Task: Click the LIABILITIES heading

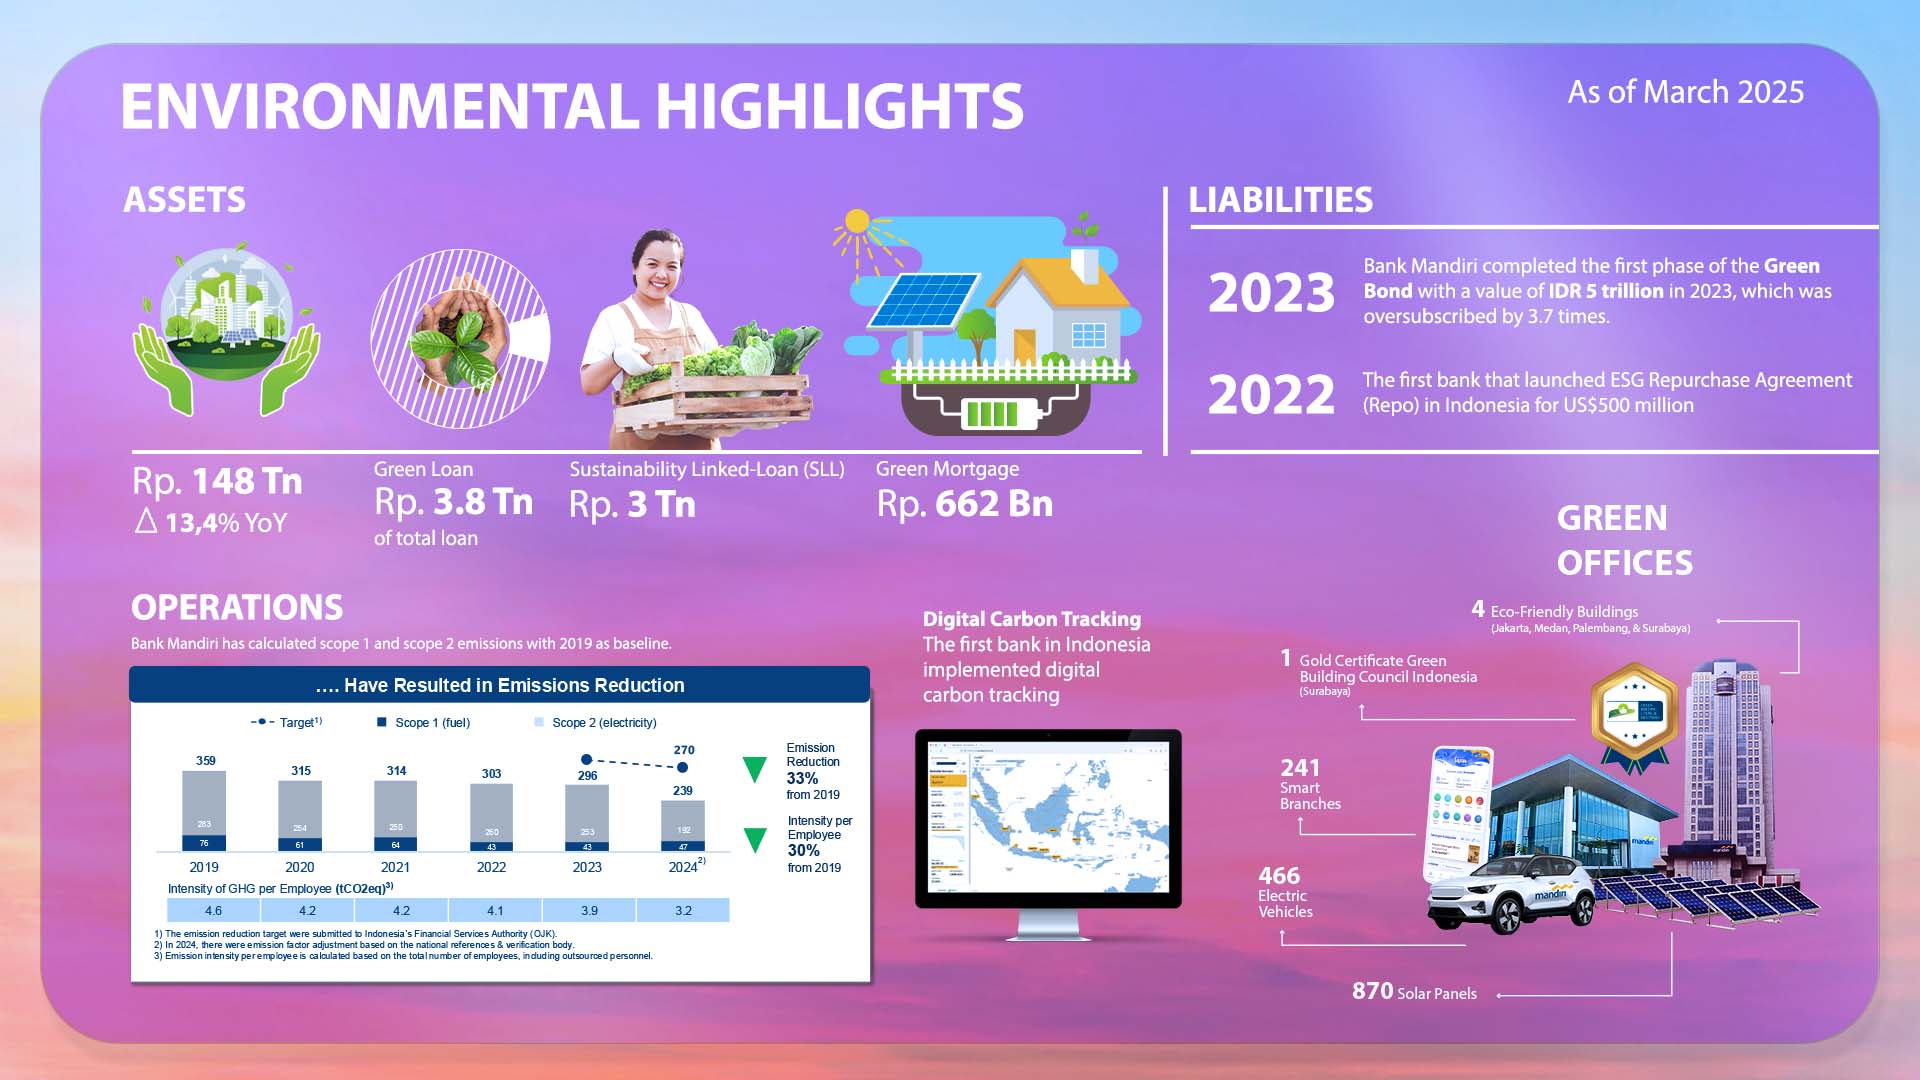Action: [x=1281, y=199]
